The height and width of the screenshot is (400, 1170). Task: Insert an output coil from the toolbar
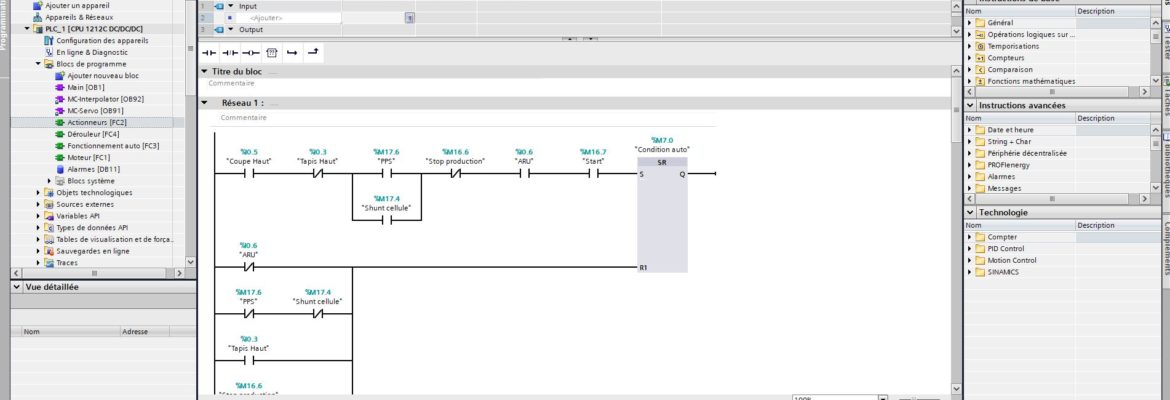(x=250, y=52)
